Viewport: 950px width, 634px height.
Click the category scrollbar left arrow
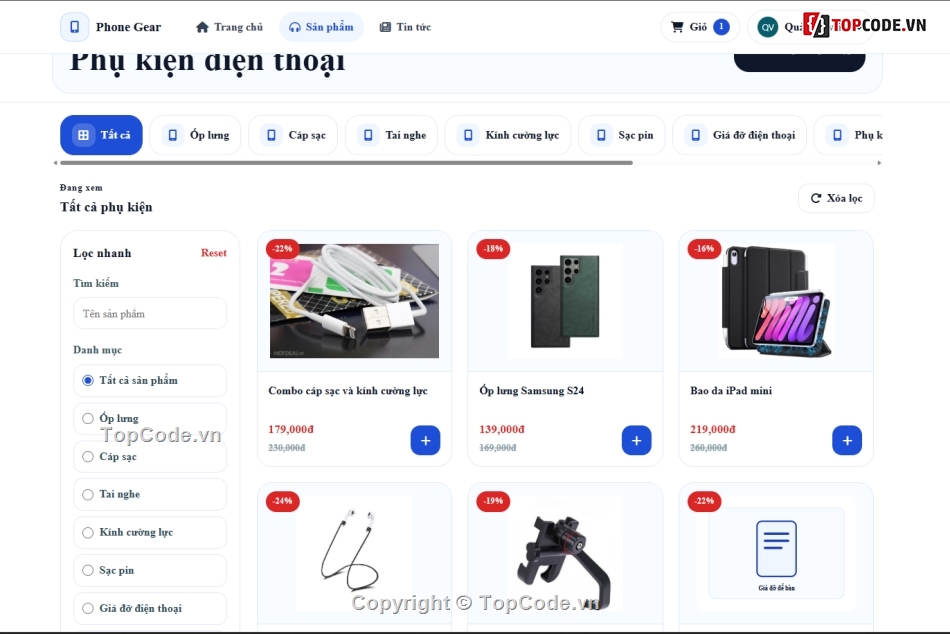click(56, 163)
